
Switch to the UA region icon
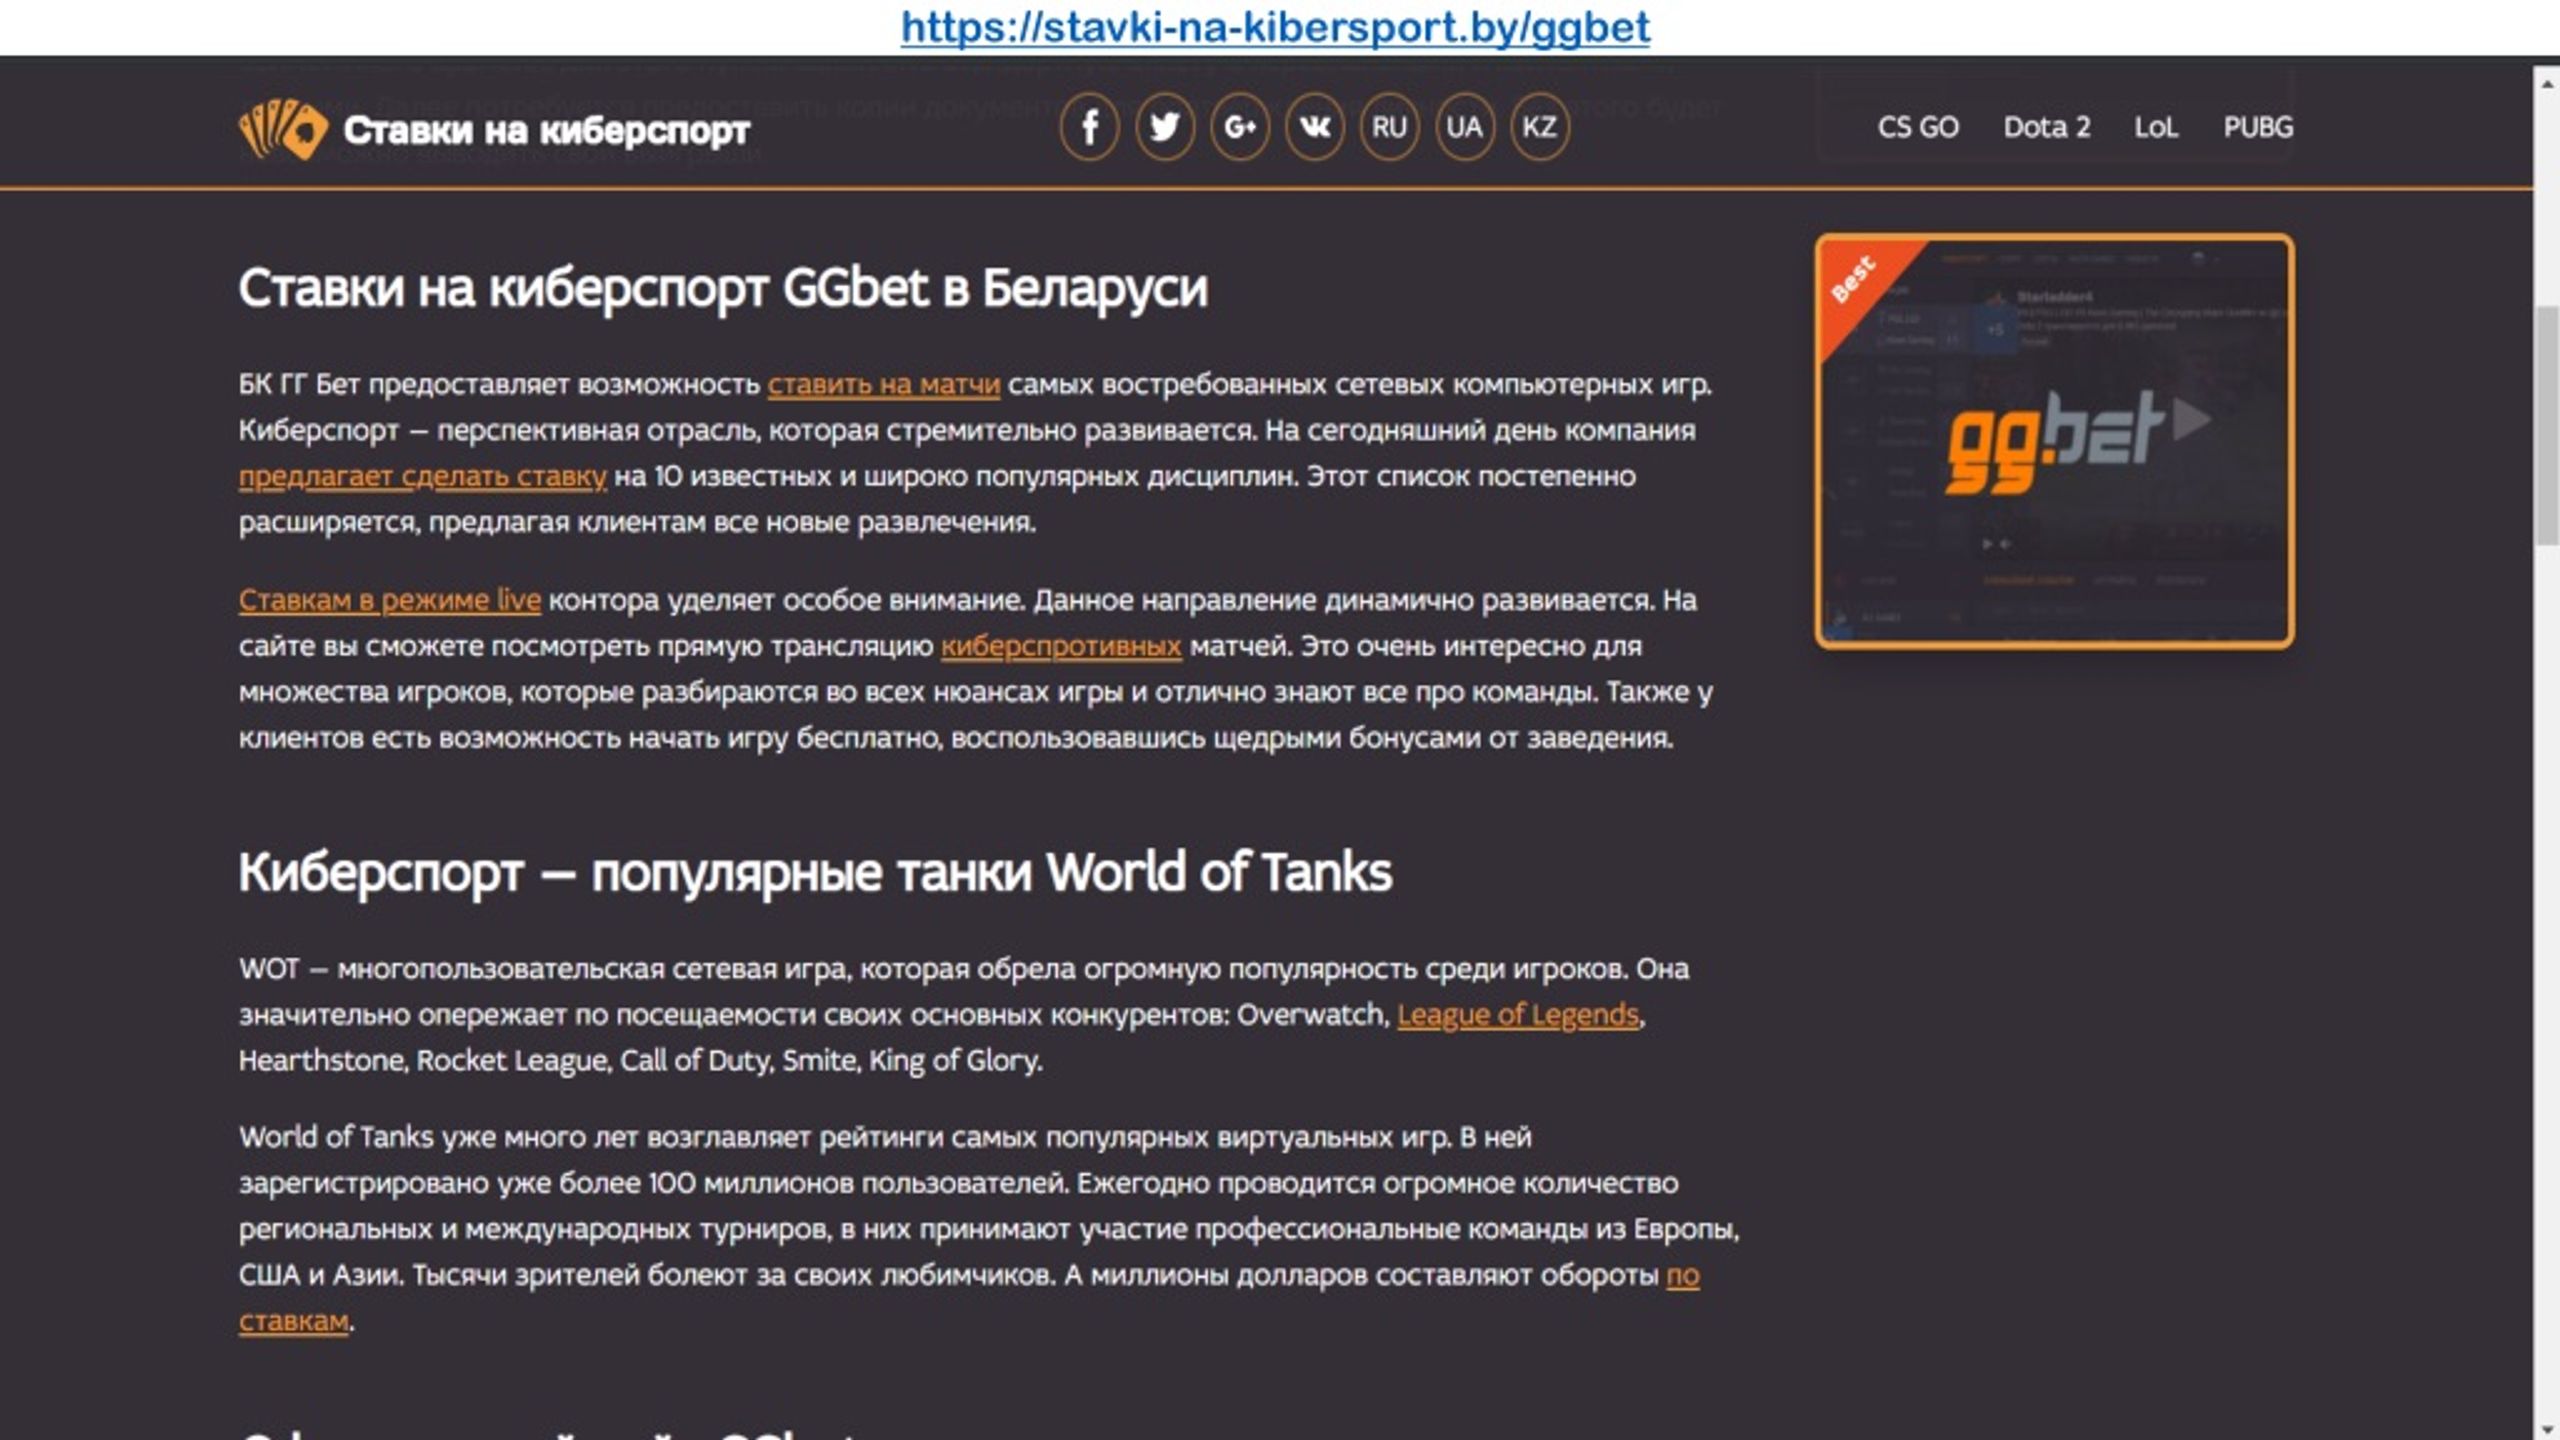pos(1465,127)
